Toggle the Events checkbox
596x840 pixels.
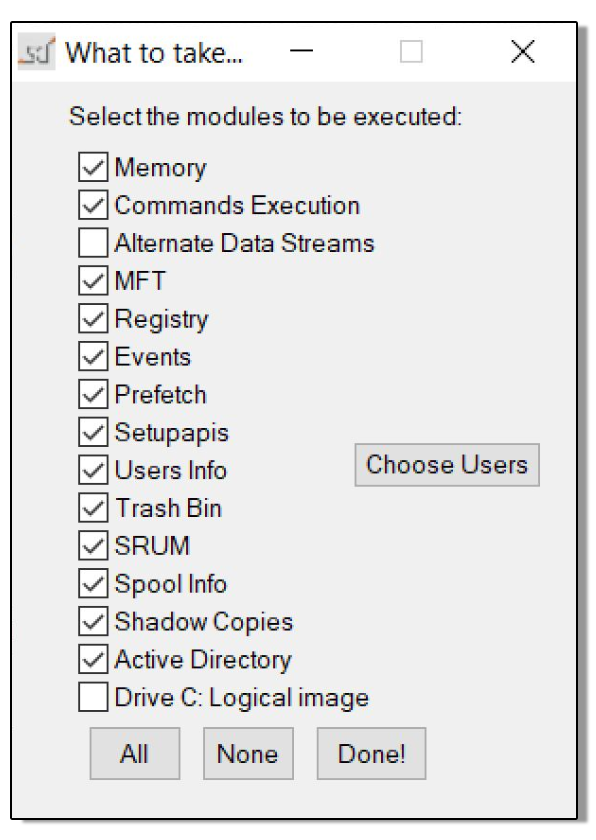click(x=93, y=356)
